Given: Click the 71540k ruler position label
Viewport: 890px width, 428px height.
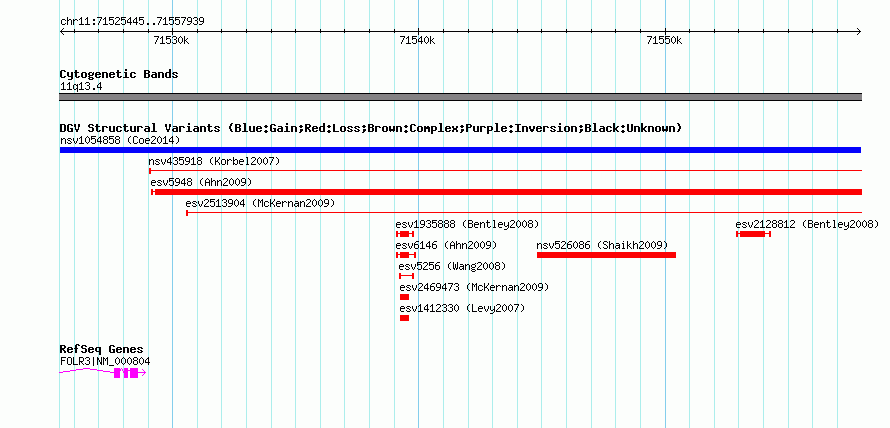Looking at the screenshot, I should [x=417, y=40].
